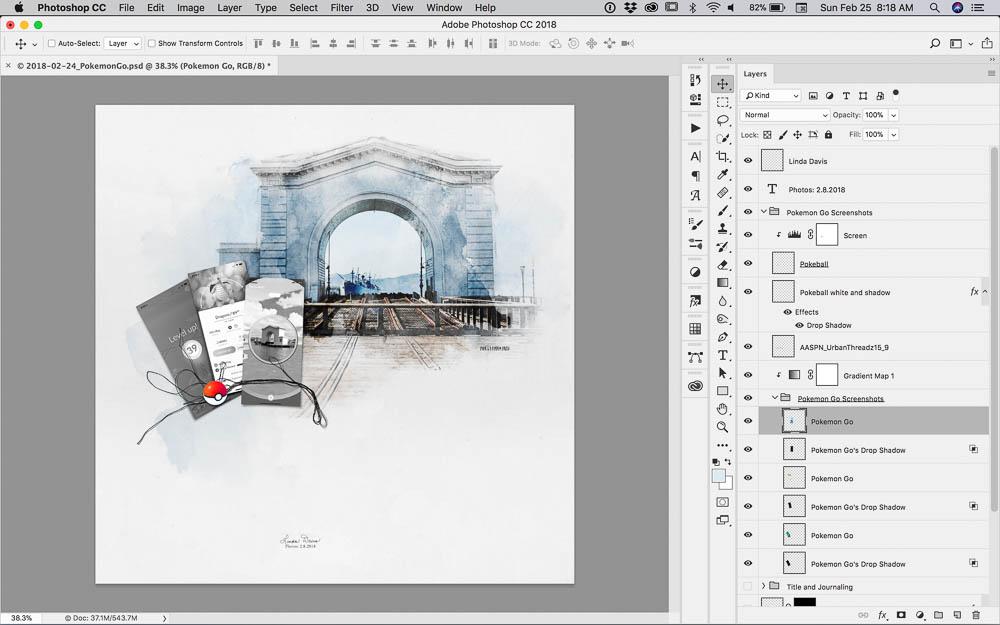Change the screen mode
The height and width of the screenshot is (625, 1000).
pos(722,520)
